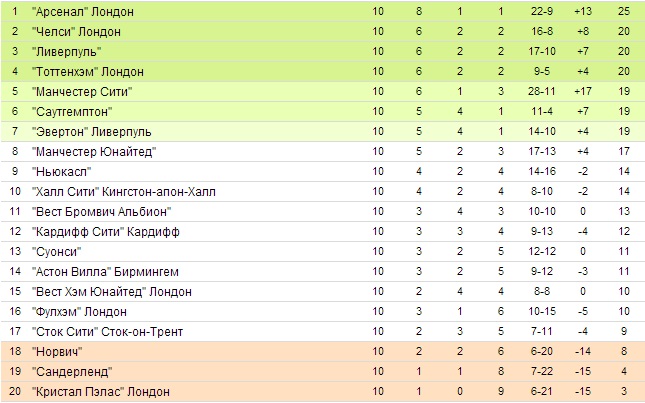
Task: Open "Манчестер Сити" team entry
Action: [x=82, y=91]
